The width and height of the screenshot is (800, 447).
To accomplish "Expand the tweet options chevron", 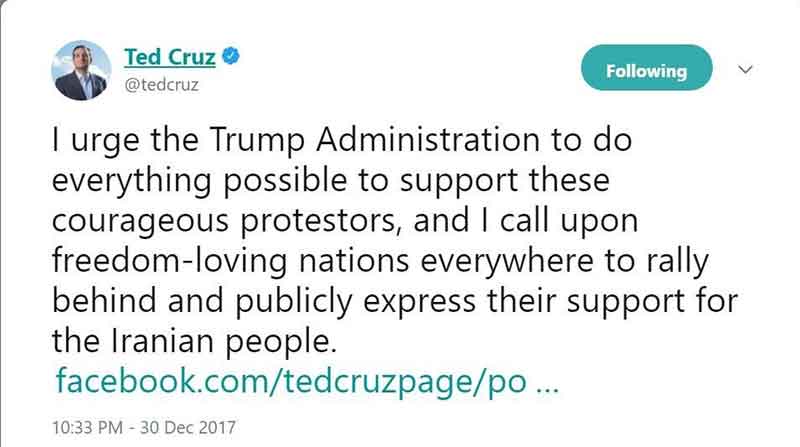I will point(744,70).
